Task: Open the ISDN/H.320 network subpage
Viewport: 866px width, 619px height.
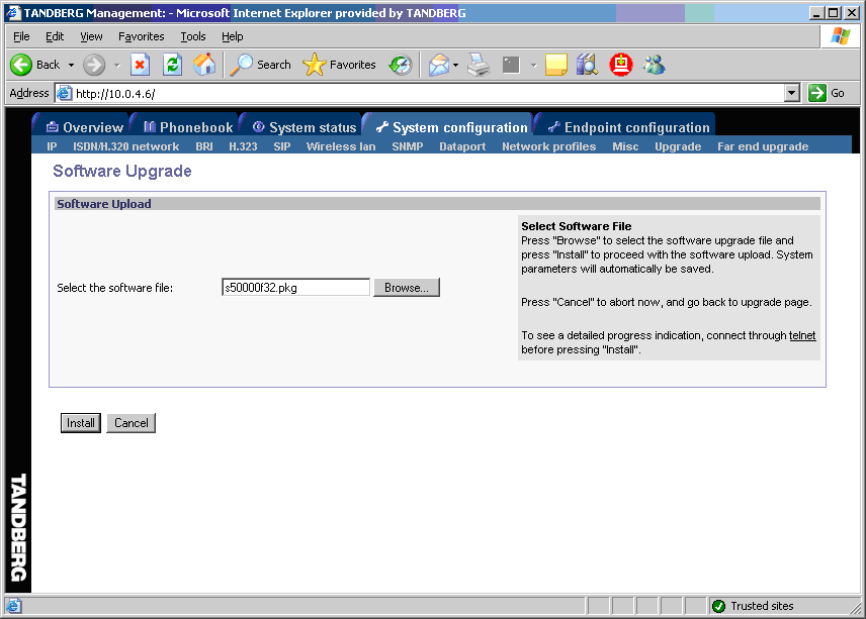Action: (x=126, y=146)
